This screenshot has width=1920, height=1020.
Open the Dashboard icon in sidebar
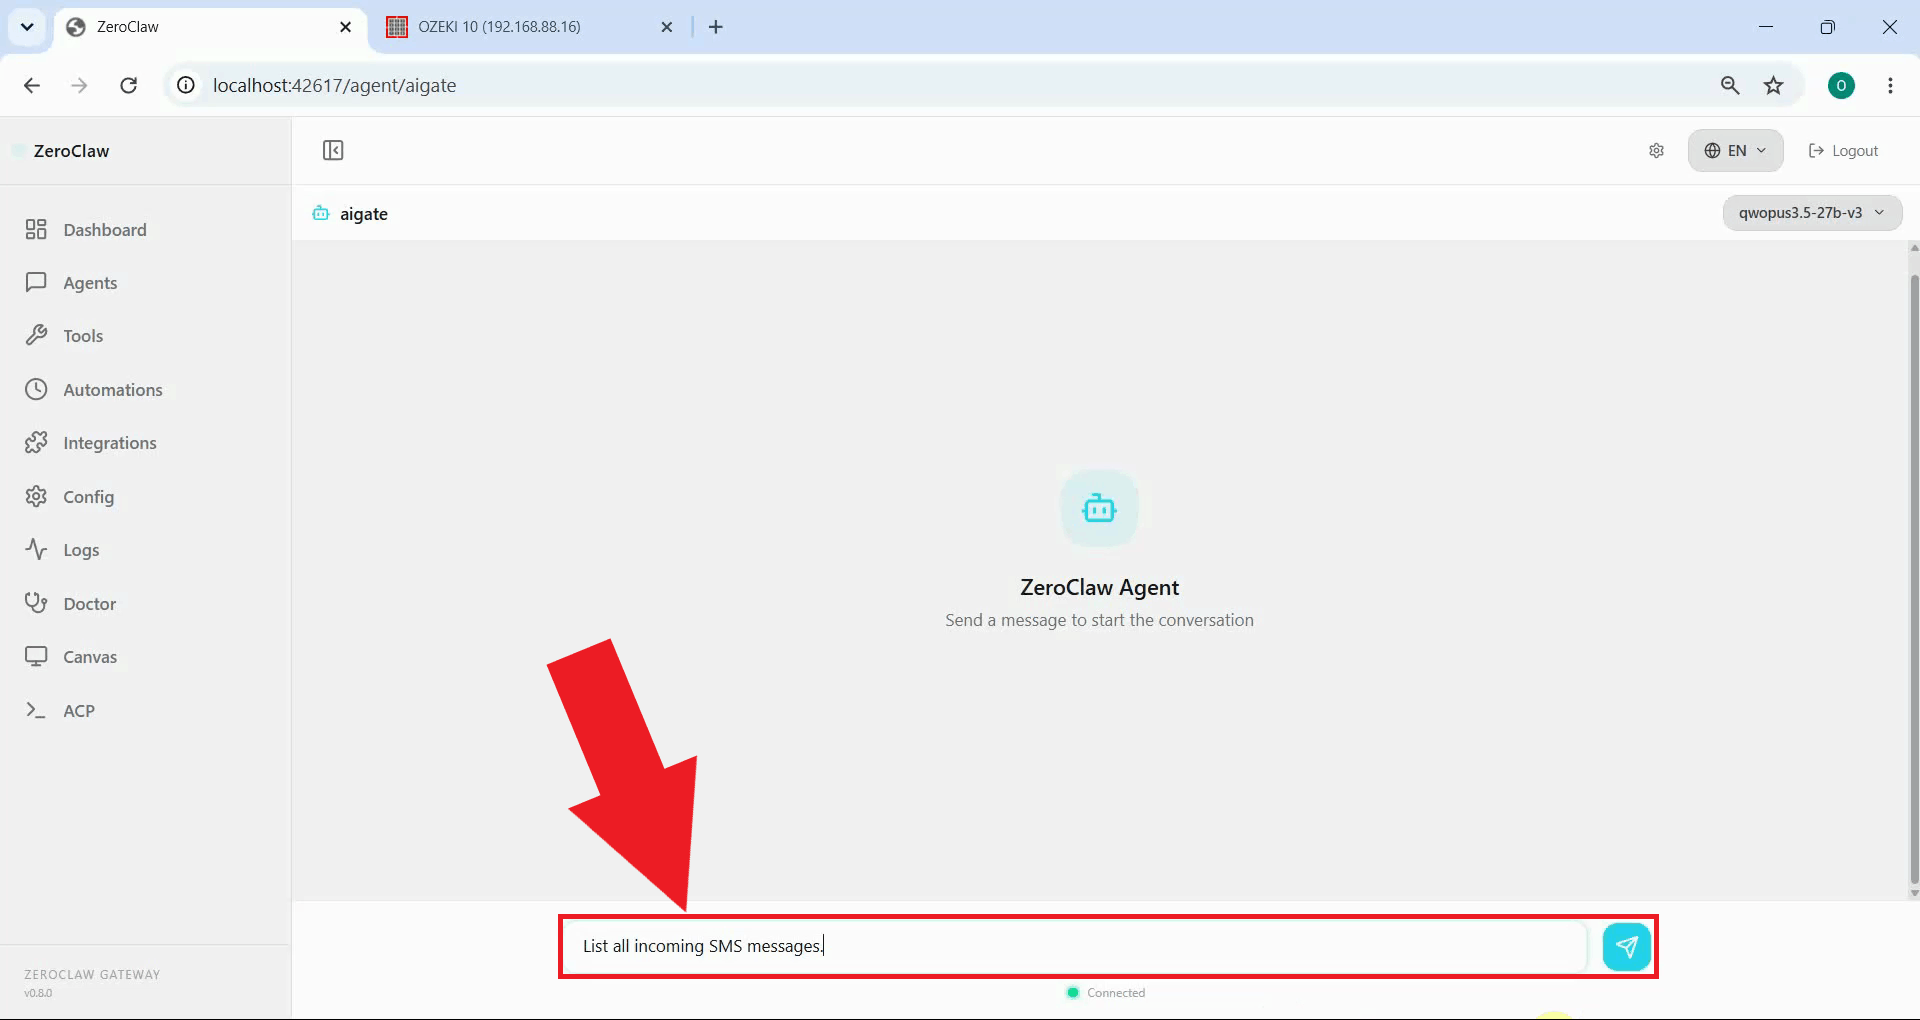coord(36,230)
